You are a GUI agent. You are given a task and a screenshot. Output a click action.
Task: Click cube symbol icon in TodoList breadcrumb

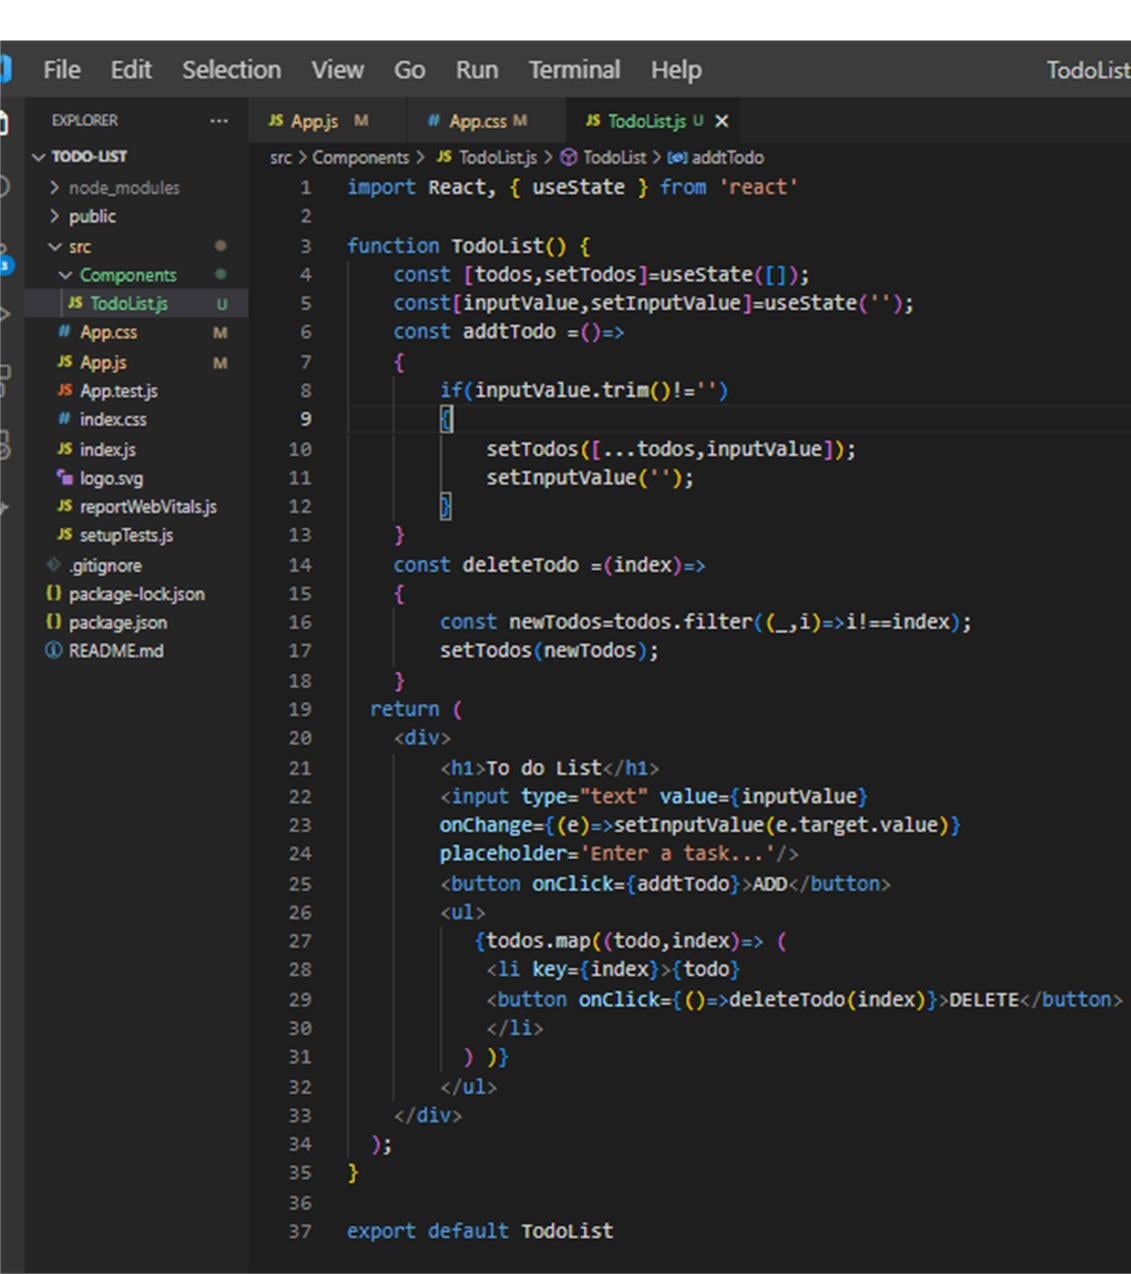point(569,157)
